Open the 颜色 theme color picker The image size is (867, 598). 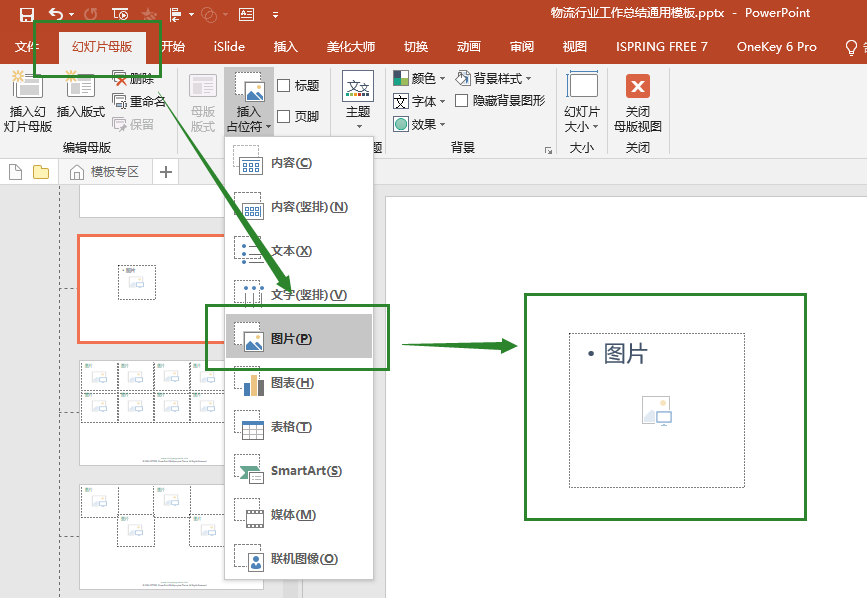(418, 77)
